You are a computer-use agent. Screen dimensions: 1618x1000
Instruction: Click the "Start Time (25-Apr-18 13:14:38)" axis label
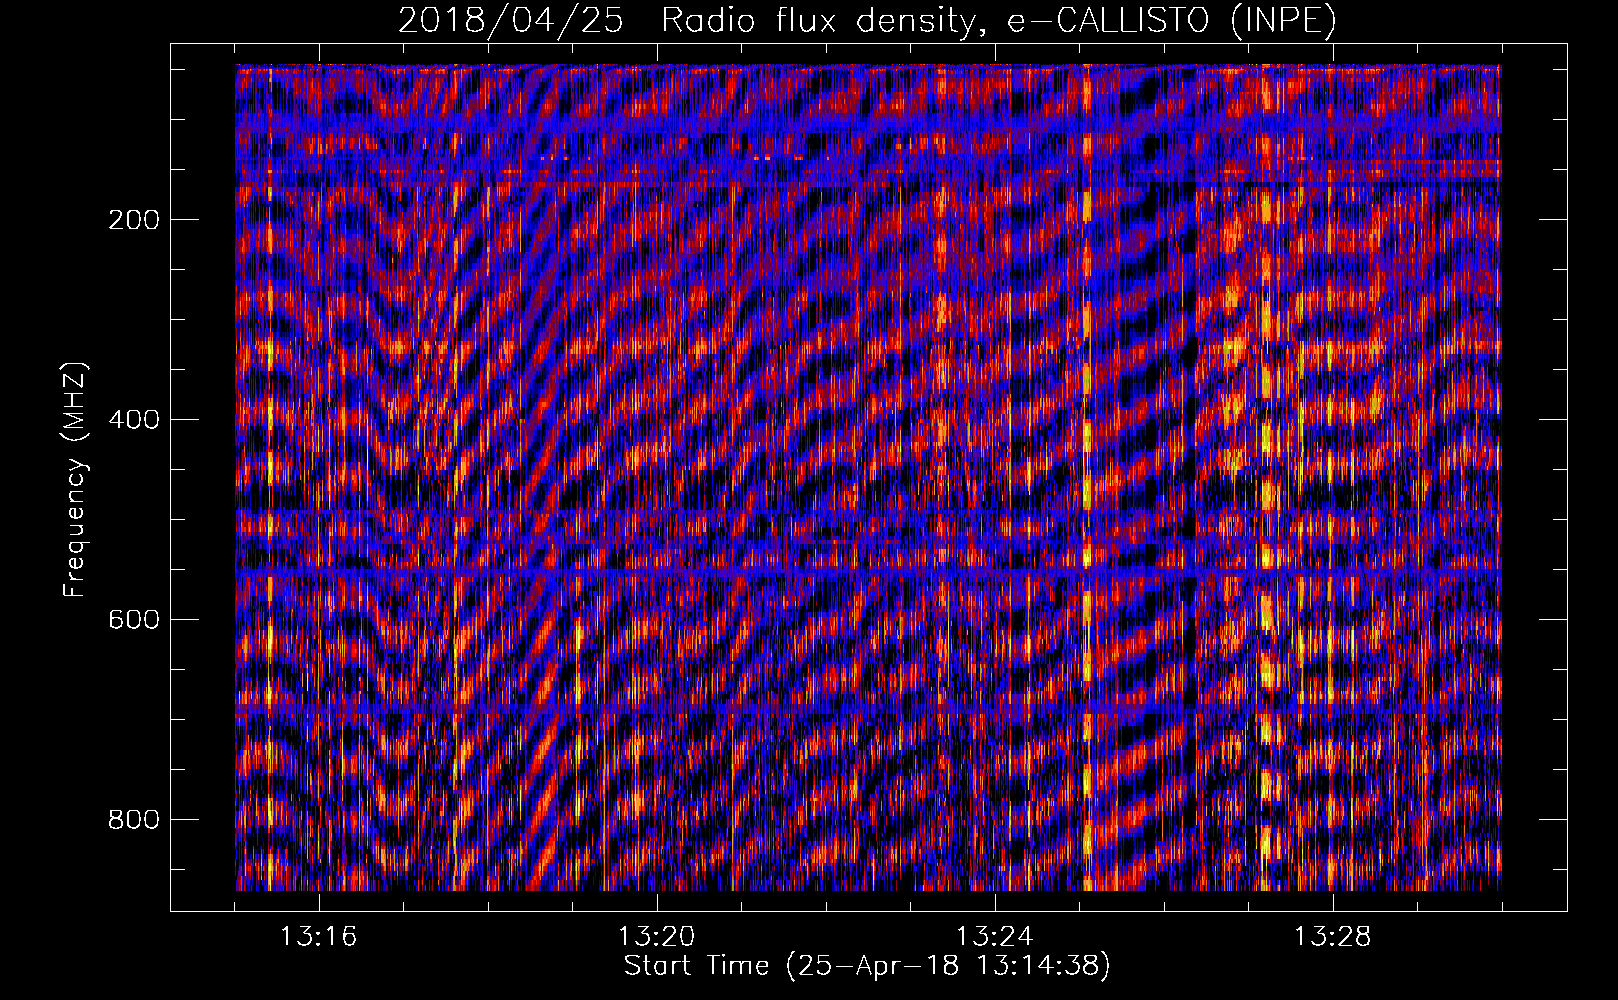868,966
